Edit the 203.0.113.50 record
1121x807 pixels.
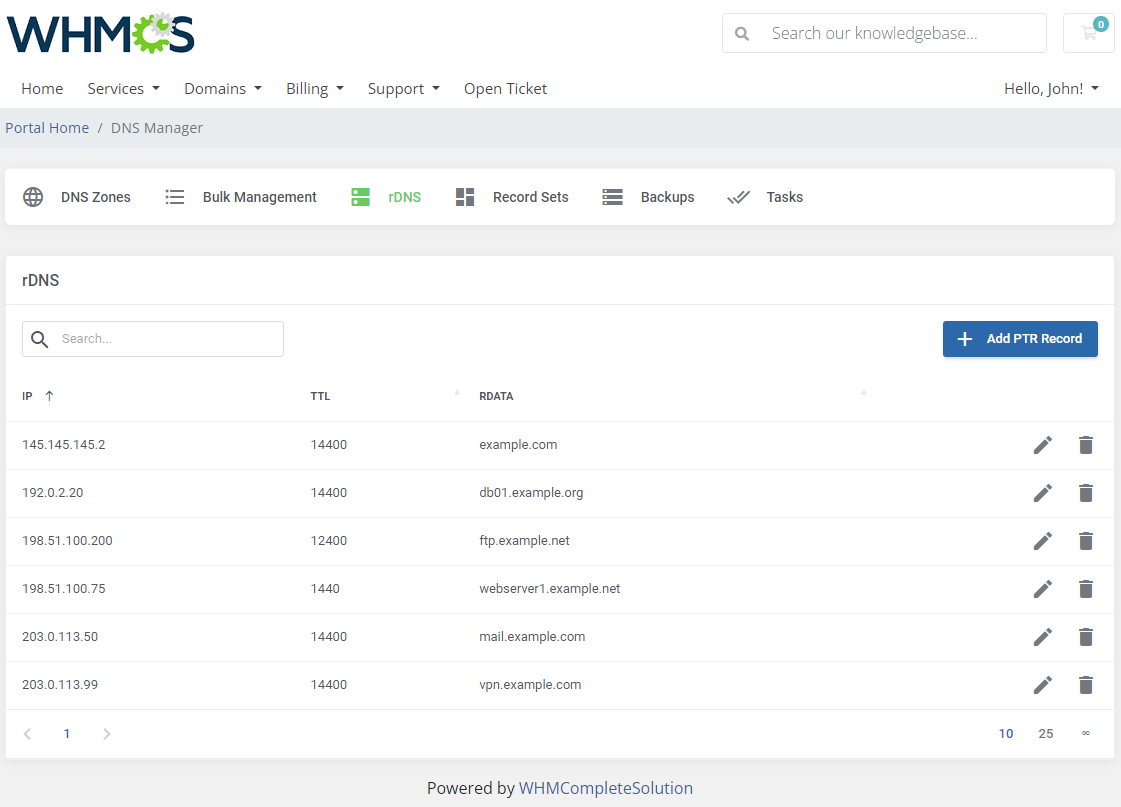1042,636
